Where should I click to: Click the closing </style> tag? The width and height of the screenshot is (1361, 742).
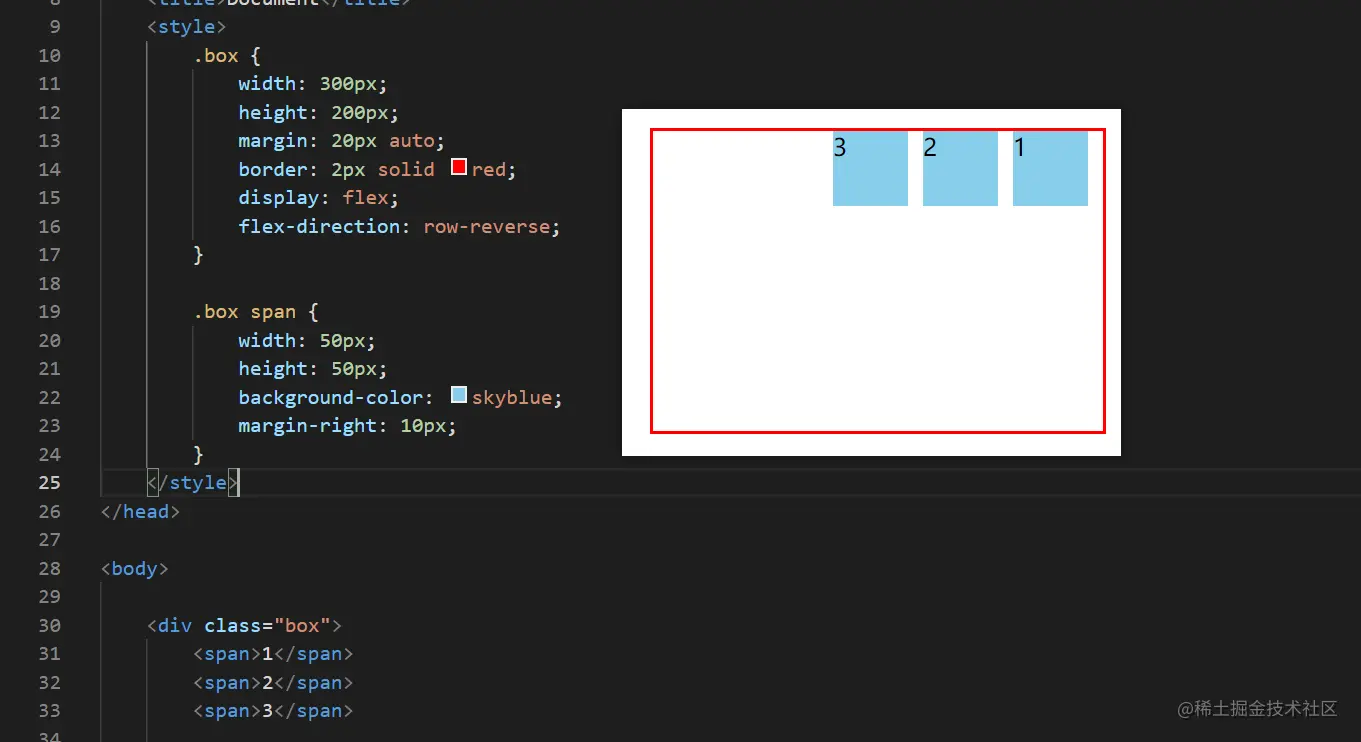(x=193, y=483)
